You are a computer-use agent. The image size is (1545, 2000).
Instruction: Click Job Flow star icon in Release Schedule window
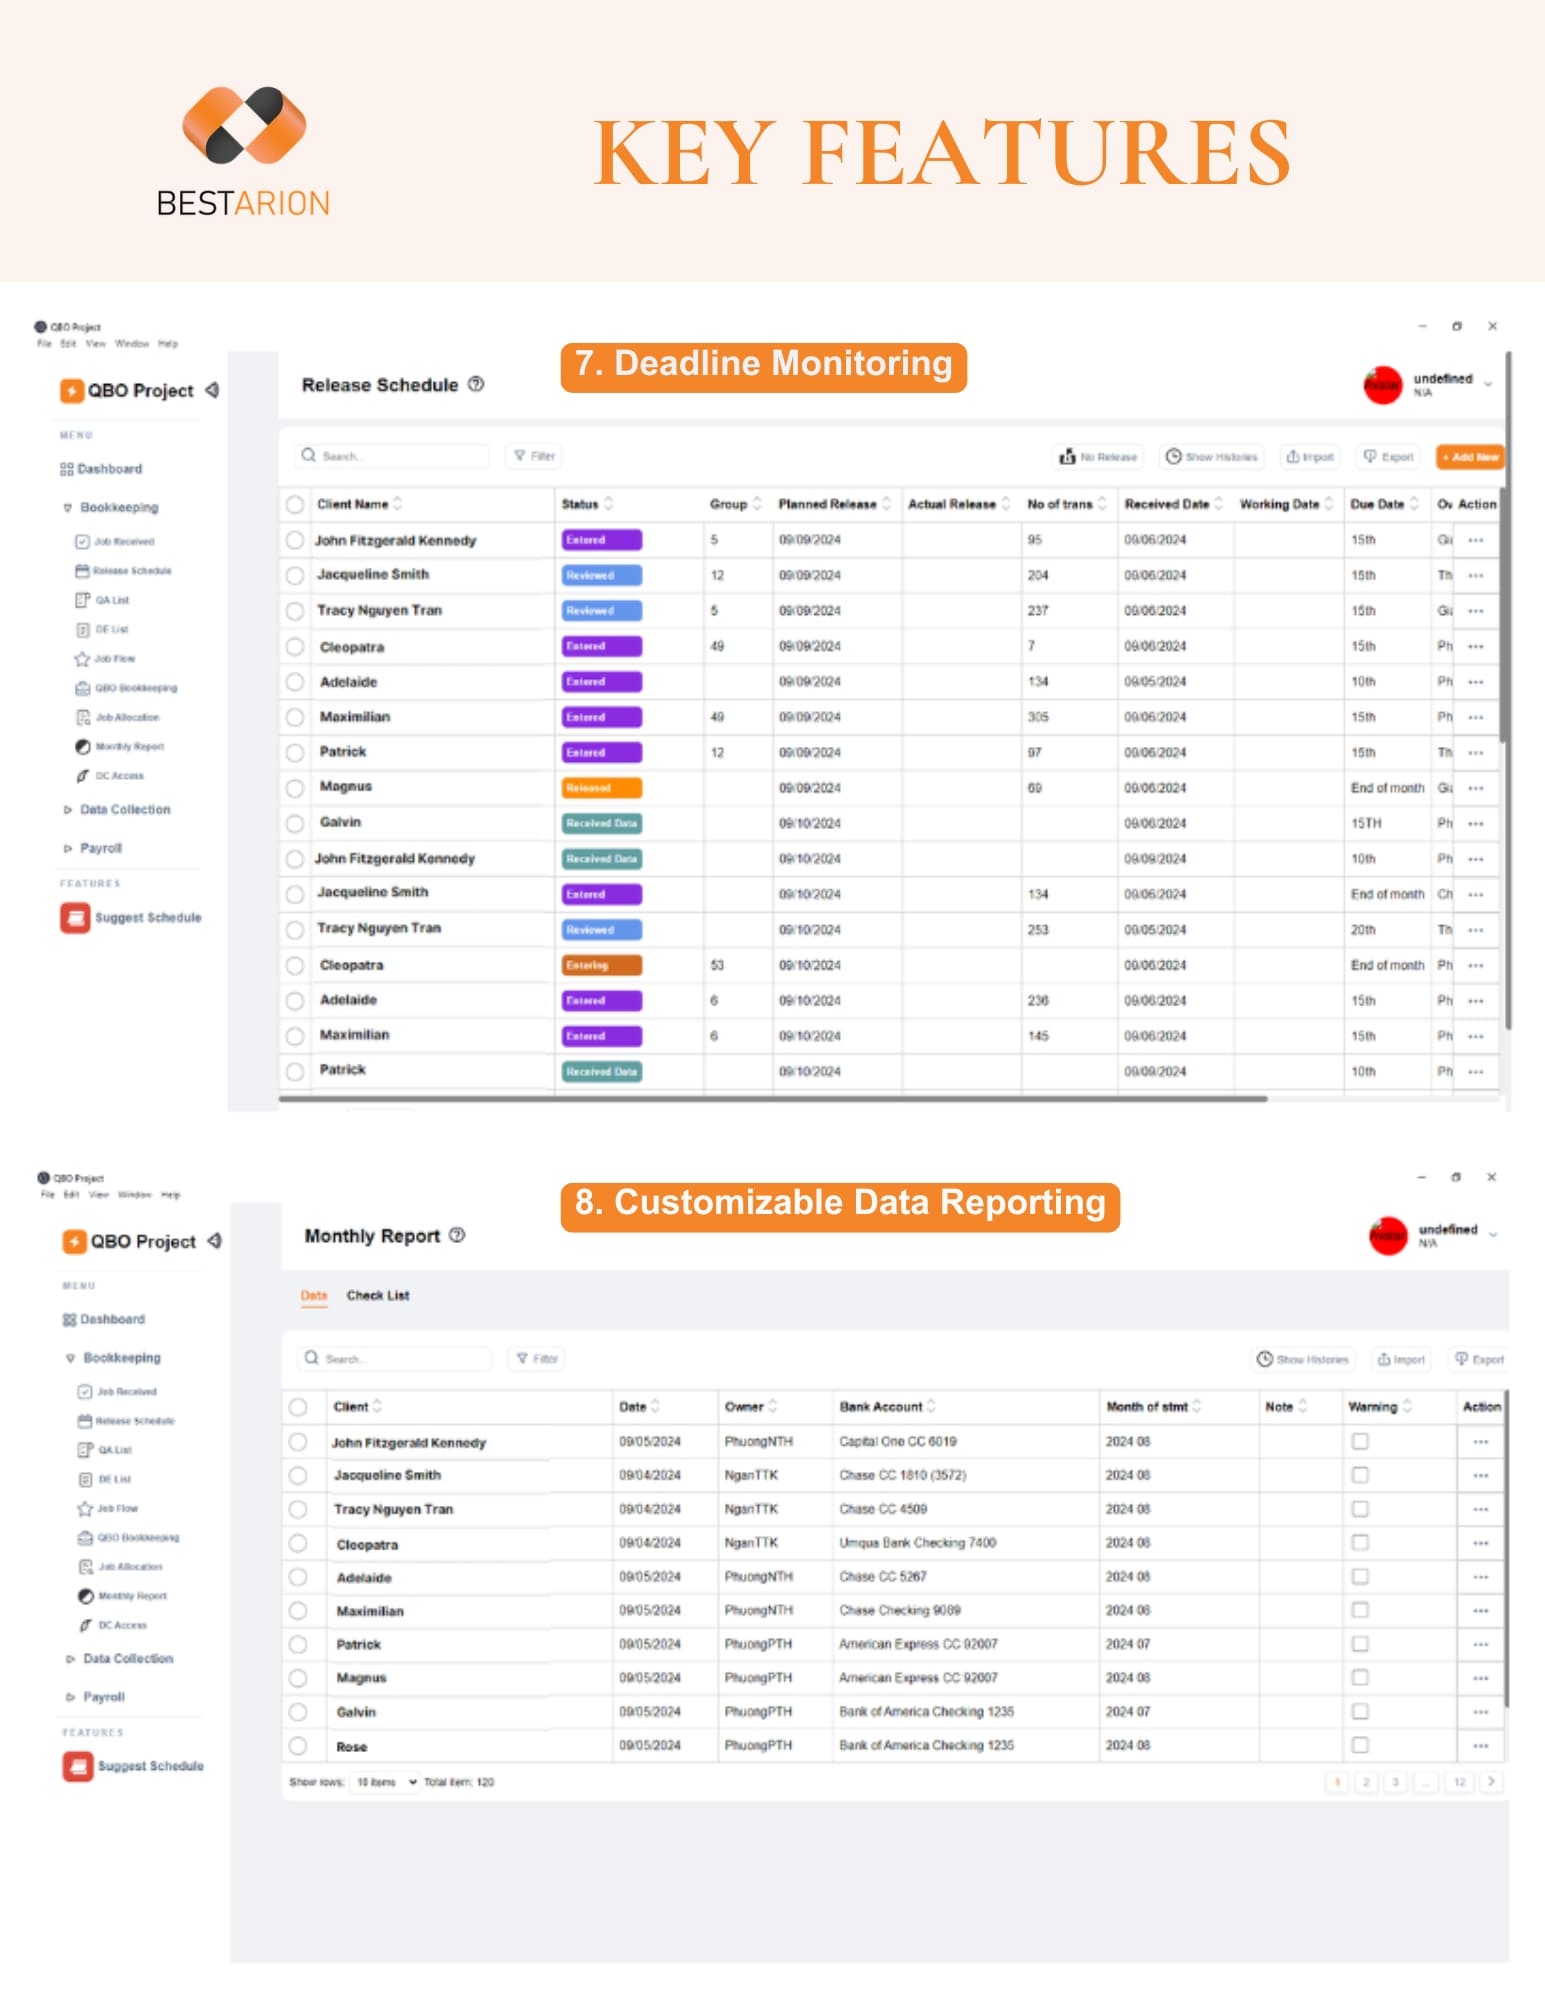pyautogui.click(x=82, y=658)
